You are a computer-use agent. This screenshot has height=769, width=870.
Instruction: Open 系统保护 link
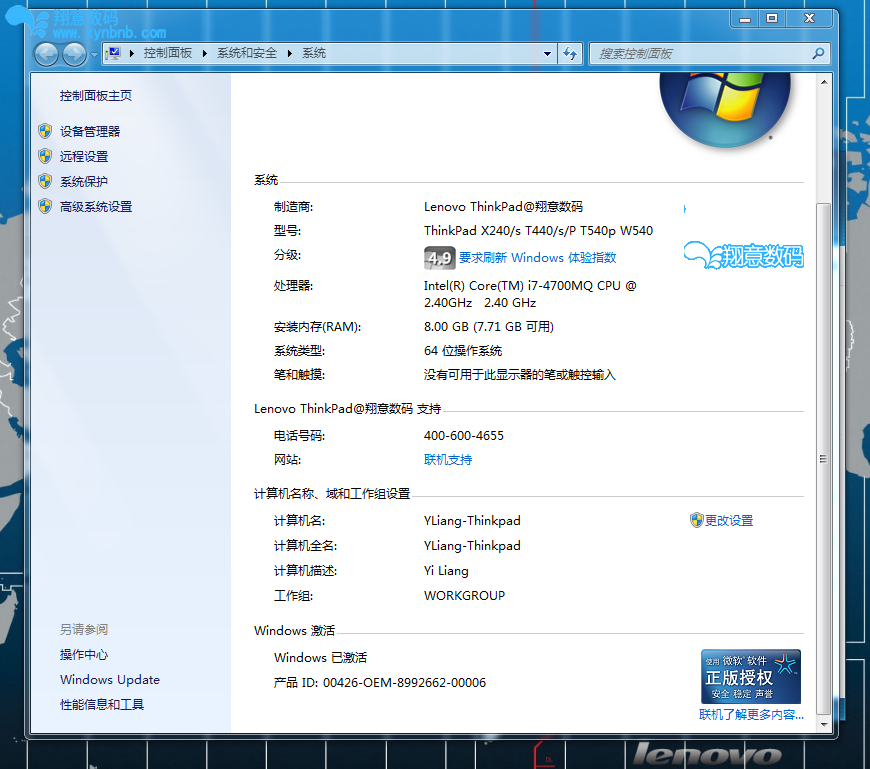84,181
